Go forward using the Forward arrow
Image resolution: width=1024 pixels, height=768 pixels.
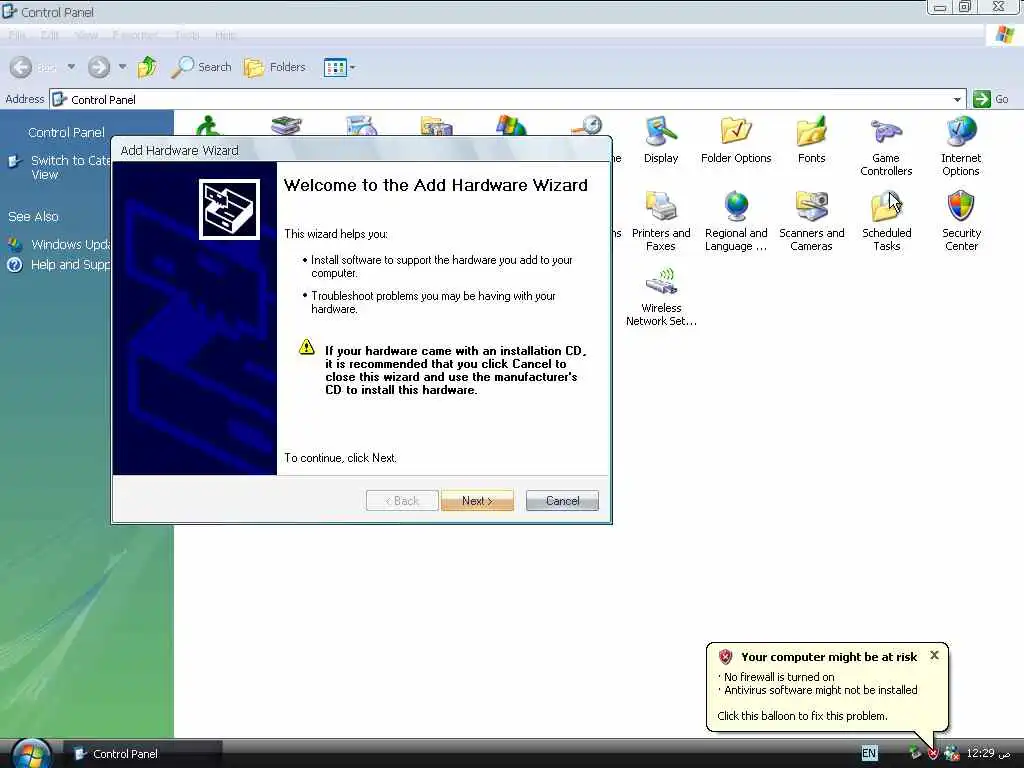click(99, 67)
